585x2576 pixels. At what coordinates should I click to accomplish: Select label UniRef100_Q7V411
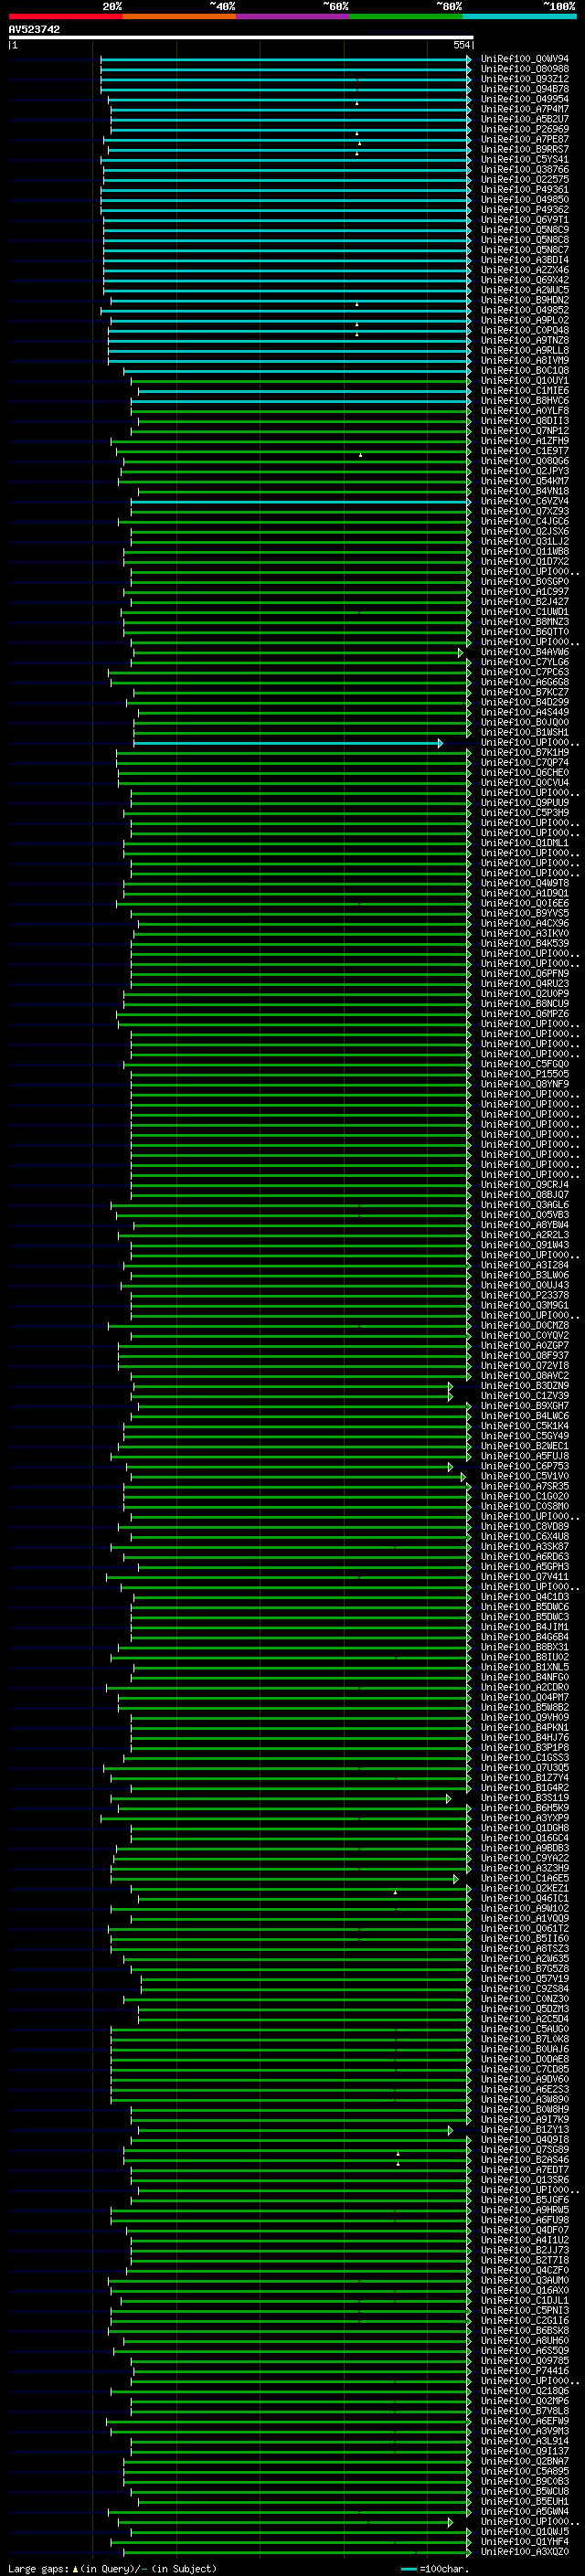point(525,1576)
